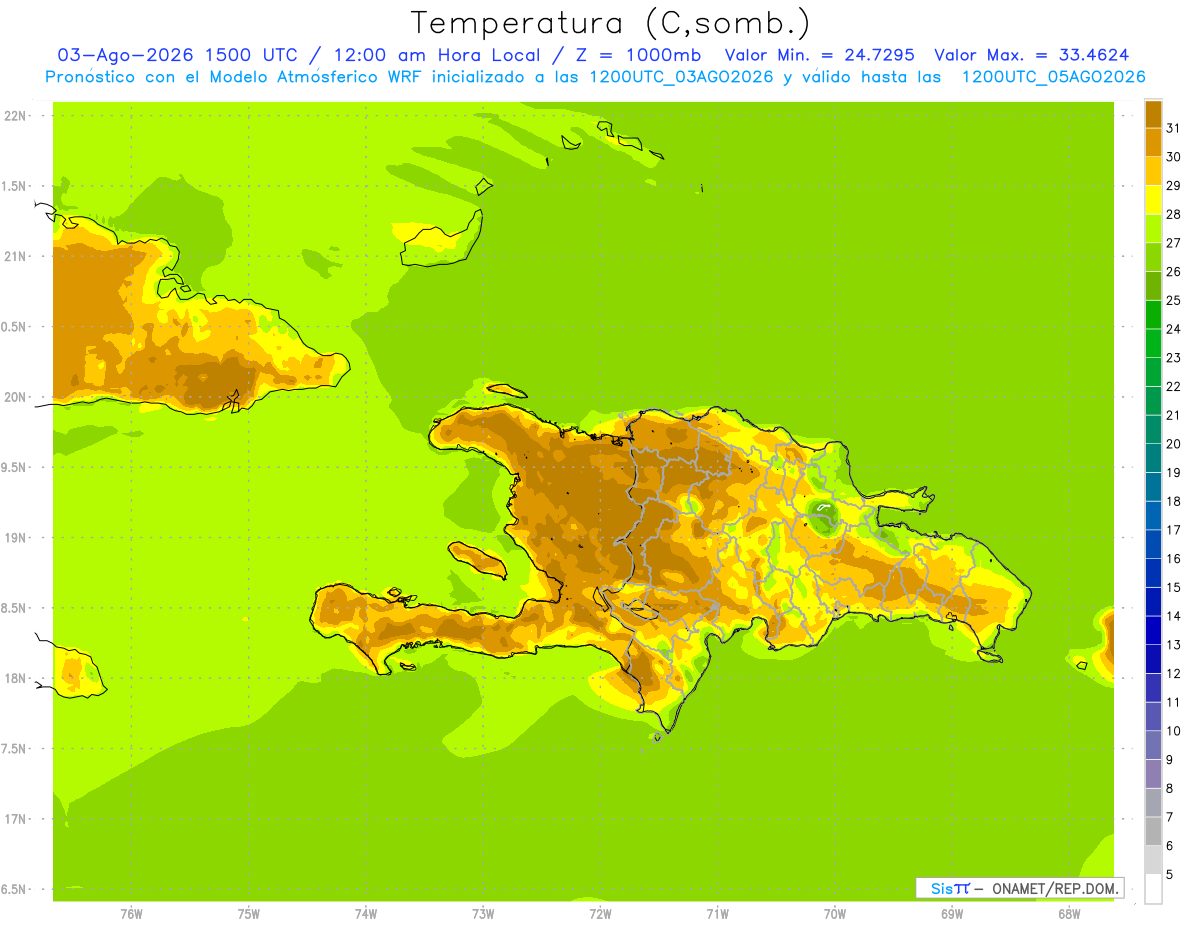Click the "18" label on color scale

1173,501
